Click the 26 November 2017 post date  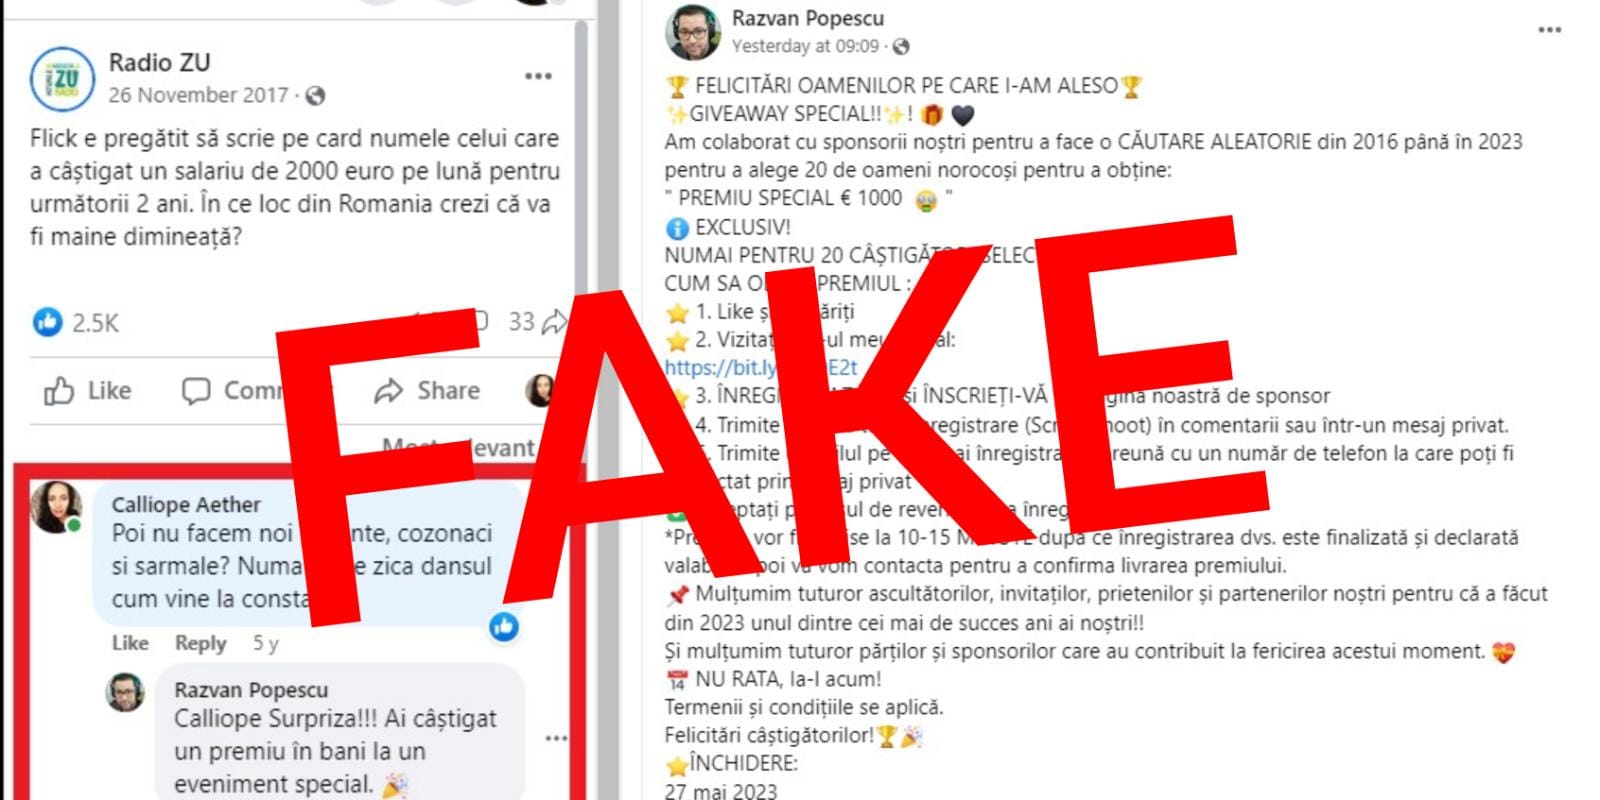[198, 95]
